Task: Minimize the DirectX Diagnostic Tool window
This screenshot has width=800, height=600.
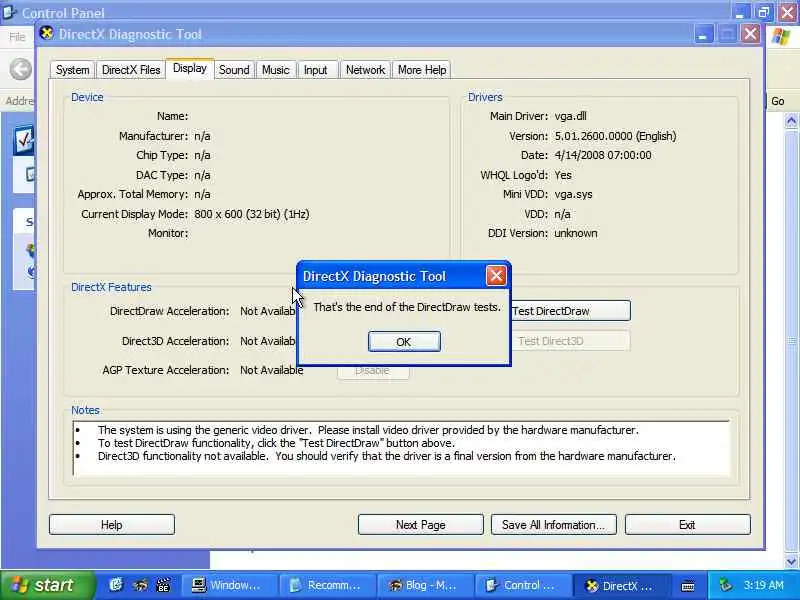Action: coord(704,35)
